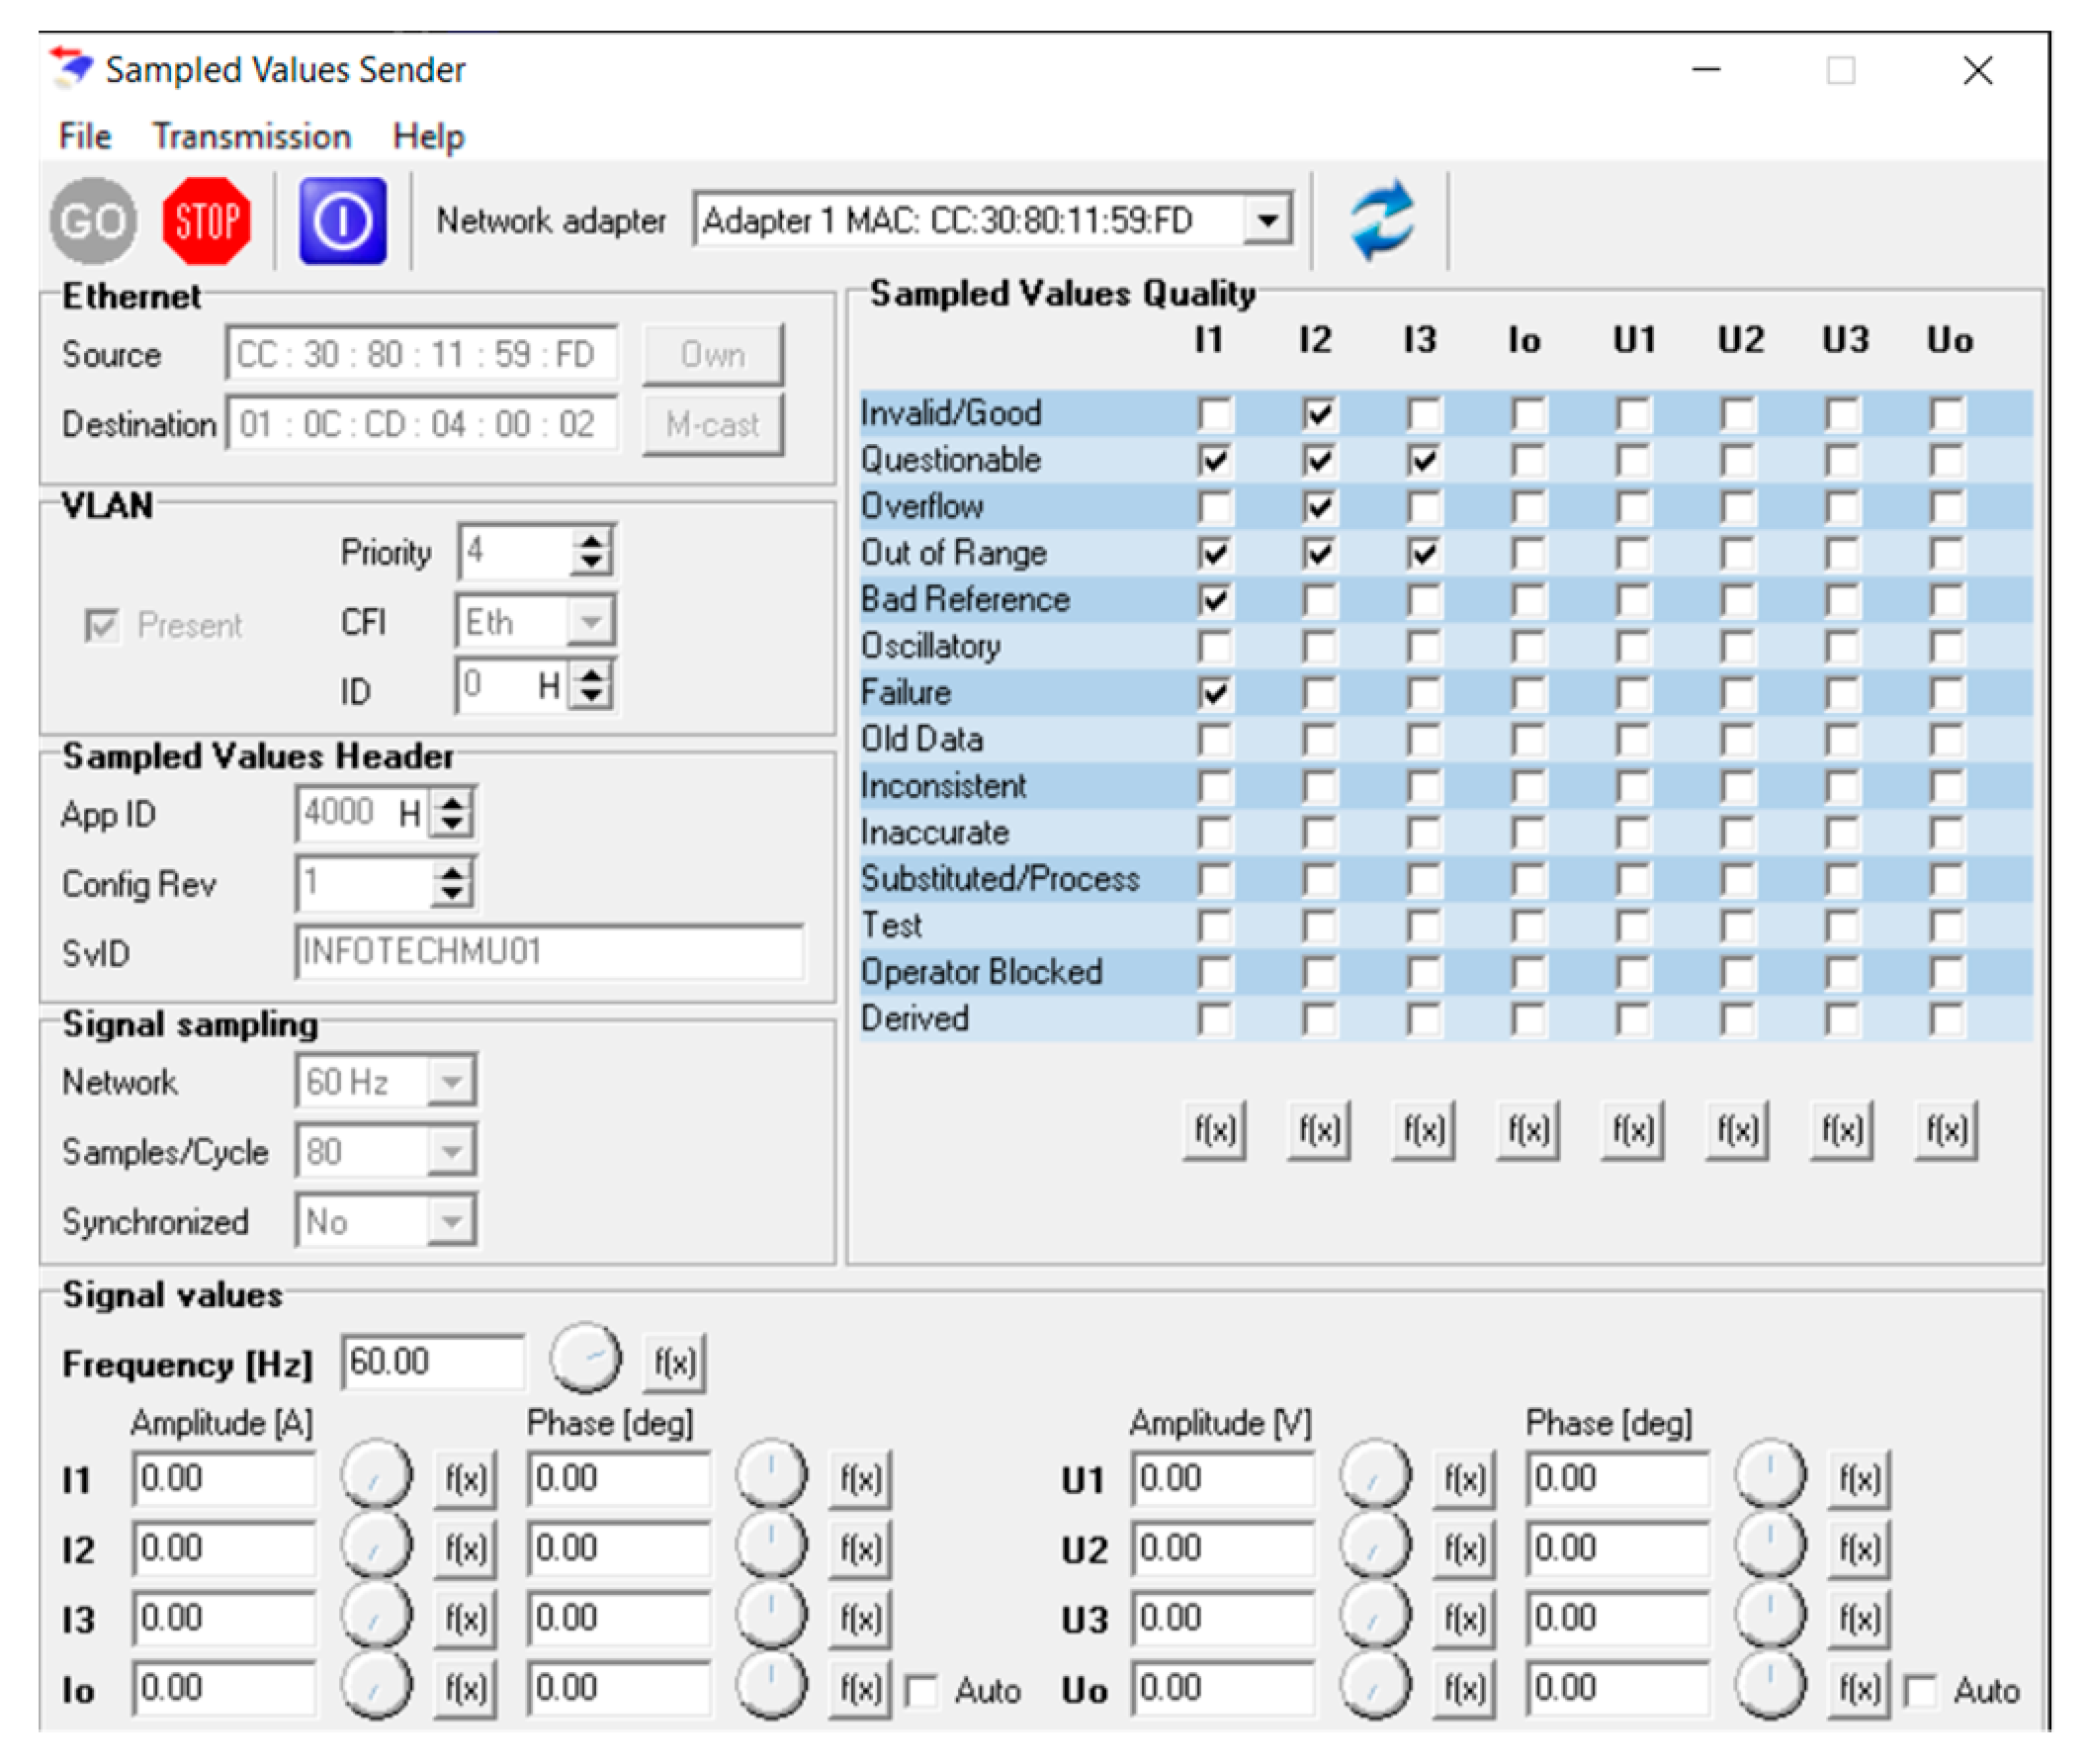Viewport: 2087px width, 1764px height.
Task: Click the f(x) button under I1 quality column
Action: pos(1213,1131)
